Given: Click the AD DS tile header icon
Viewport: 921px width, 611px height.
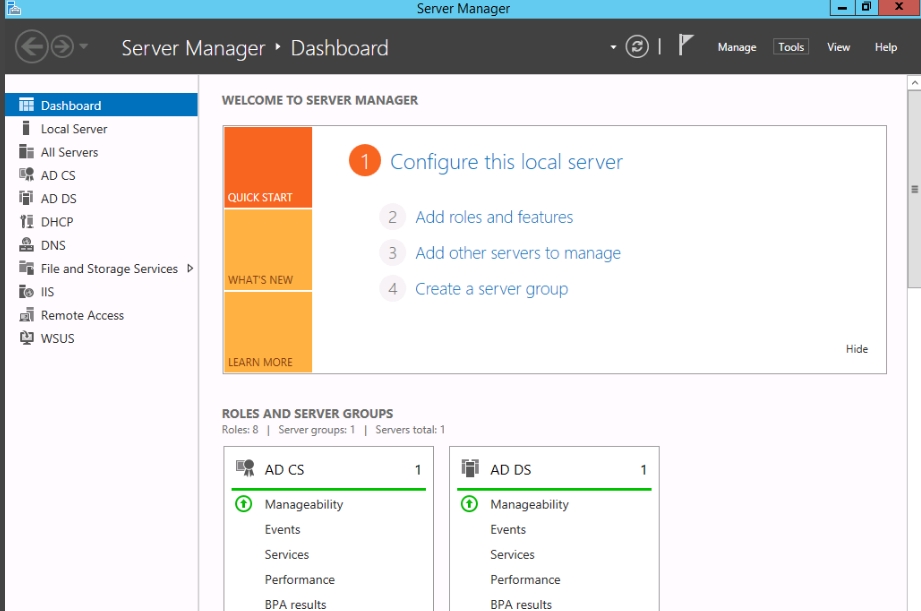Looking at the screenshot, I should [470, 468].
